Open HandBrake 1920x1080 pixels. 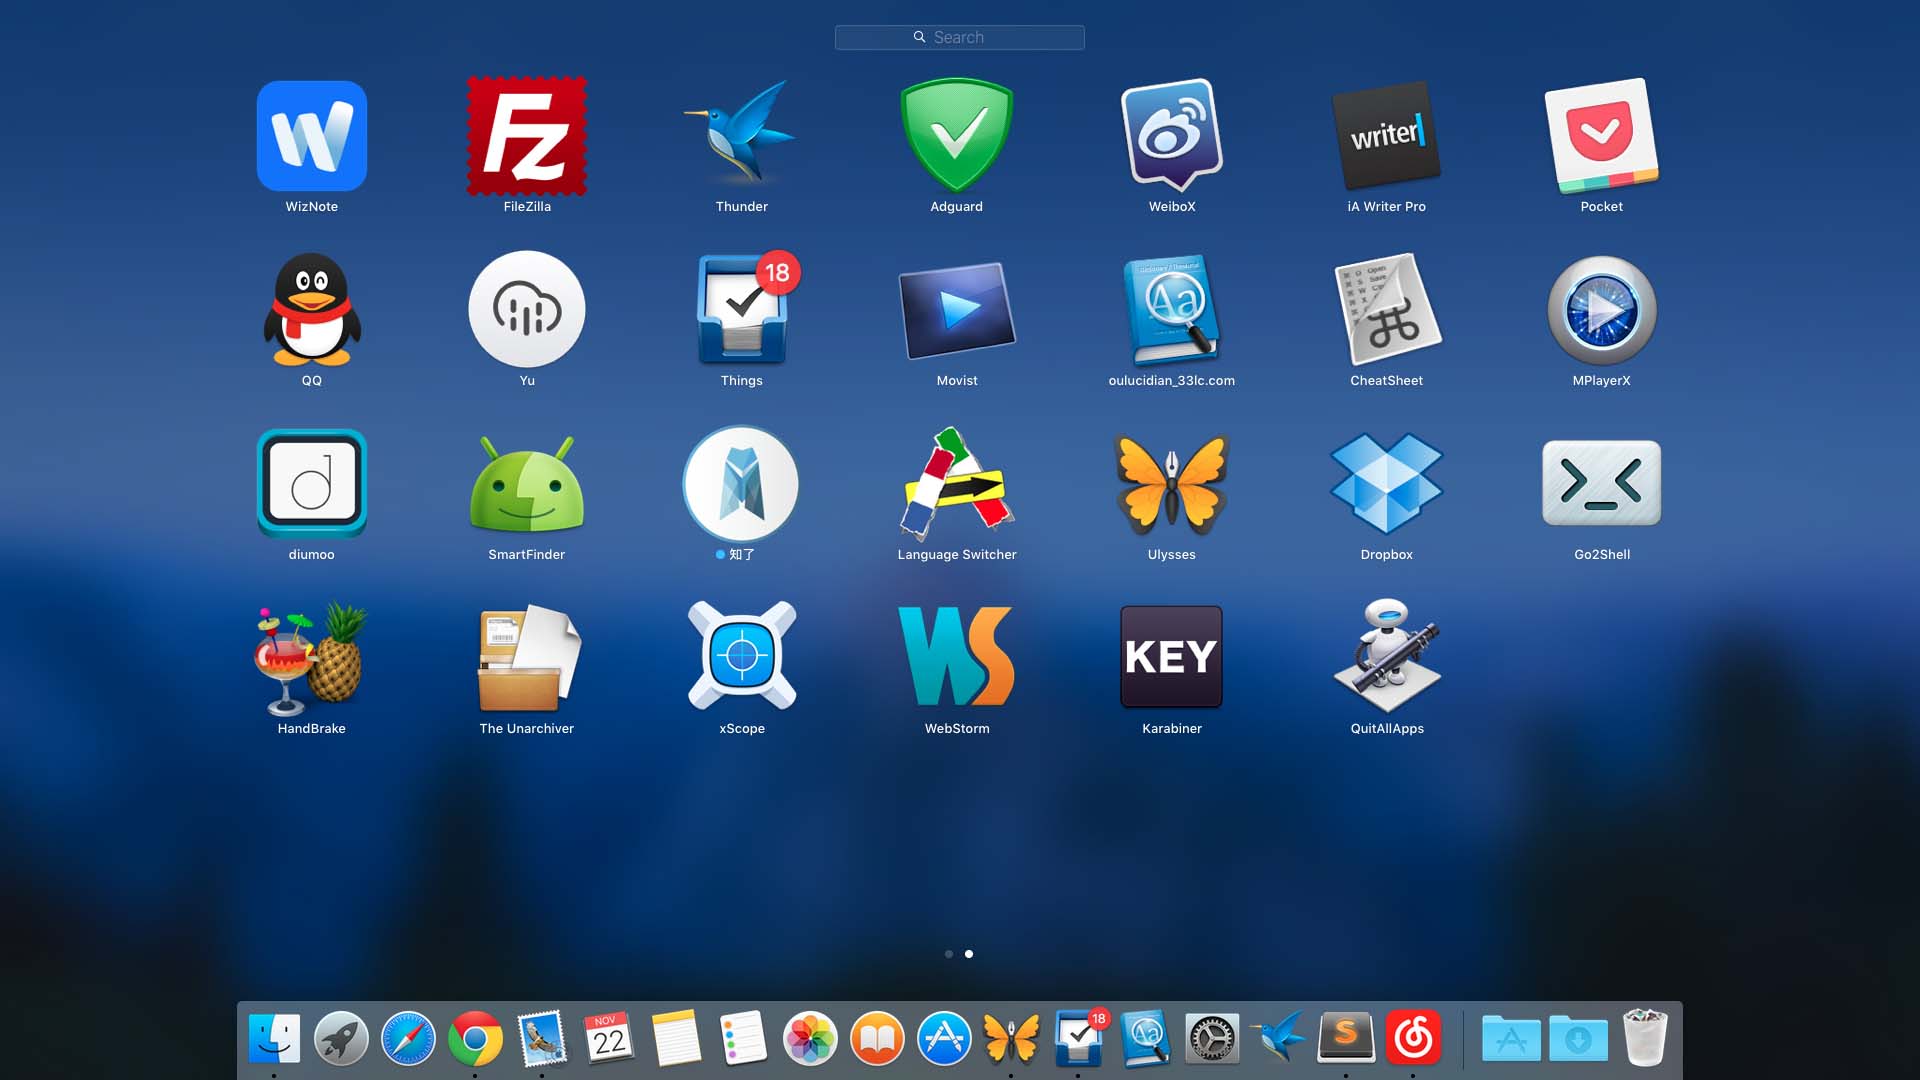click(x=312, y=658)
